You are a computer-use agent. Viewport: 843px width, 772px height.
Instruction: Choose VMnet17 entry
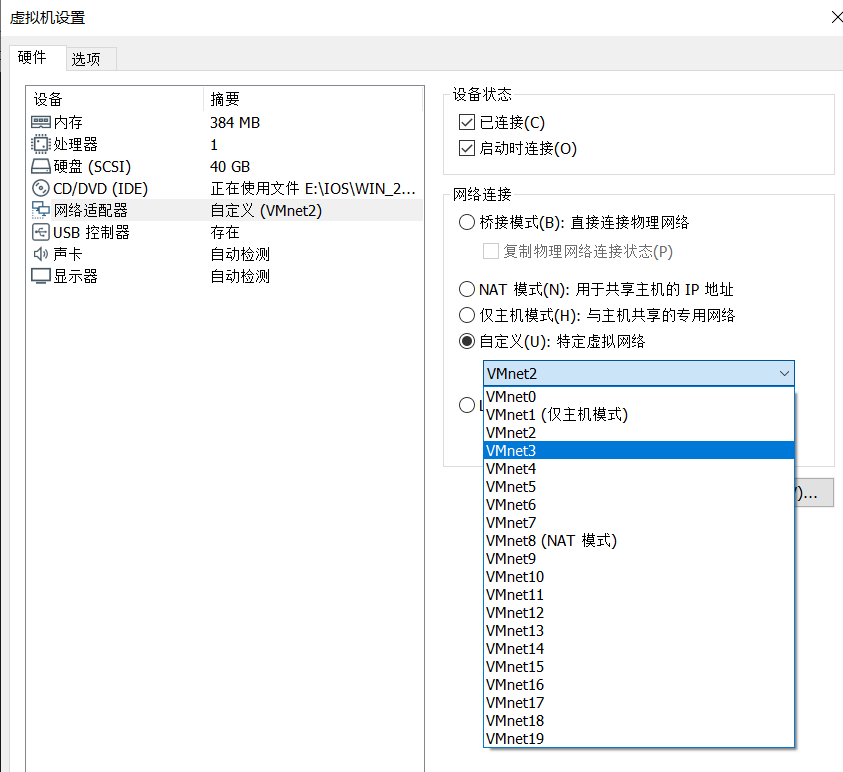click(x=639, y=703)
